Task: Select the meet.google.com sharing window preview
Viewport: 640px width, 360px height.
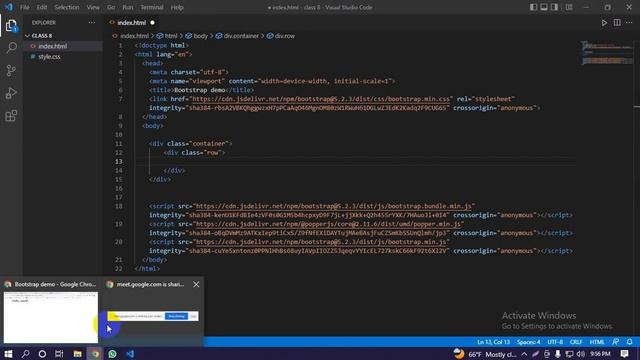Action: [153, 317]
